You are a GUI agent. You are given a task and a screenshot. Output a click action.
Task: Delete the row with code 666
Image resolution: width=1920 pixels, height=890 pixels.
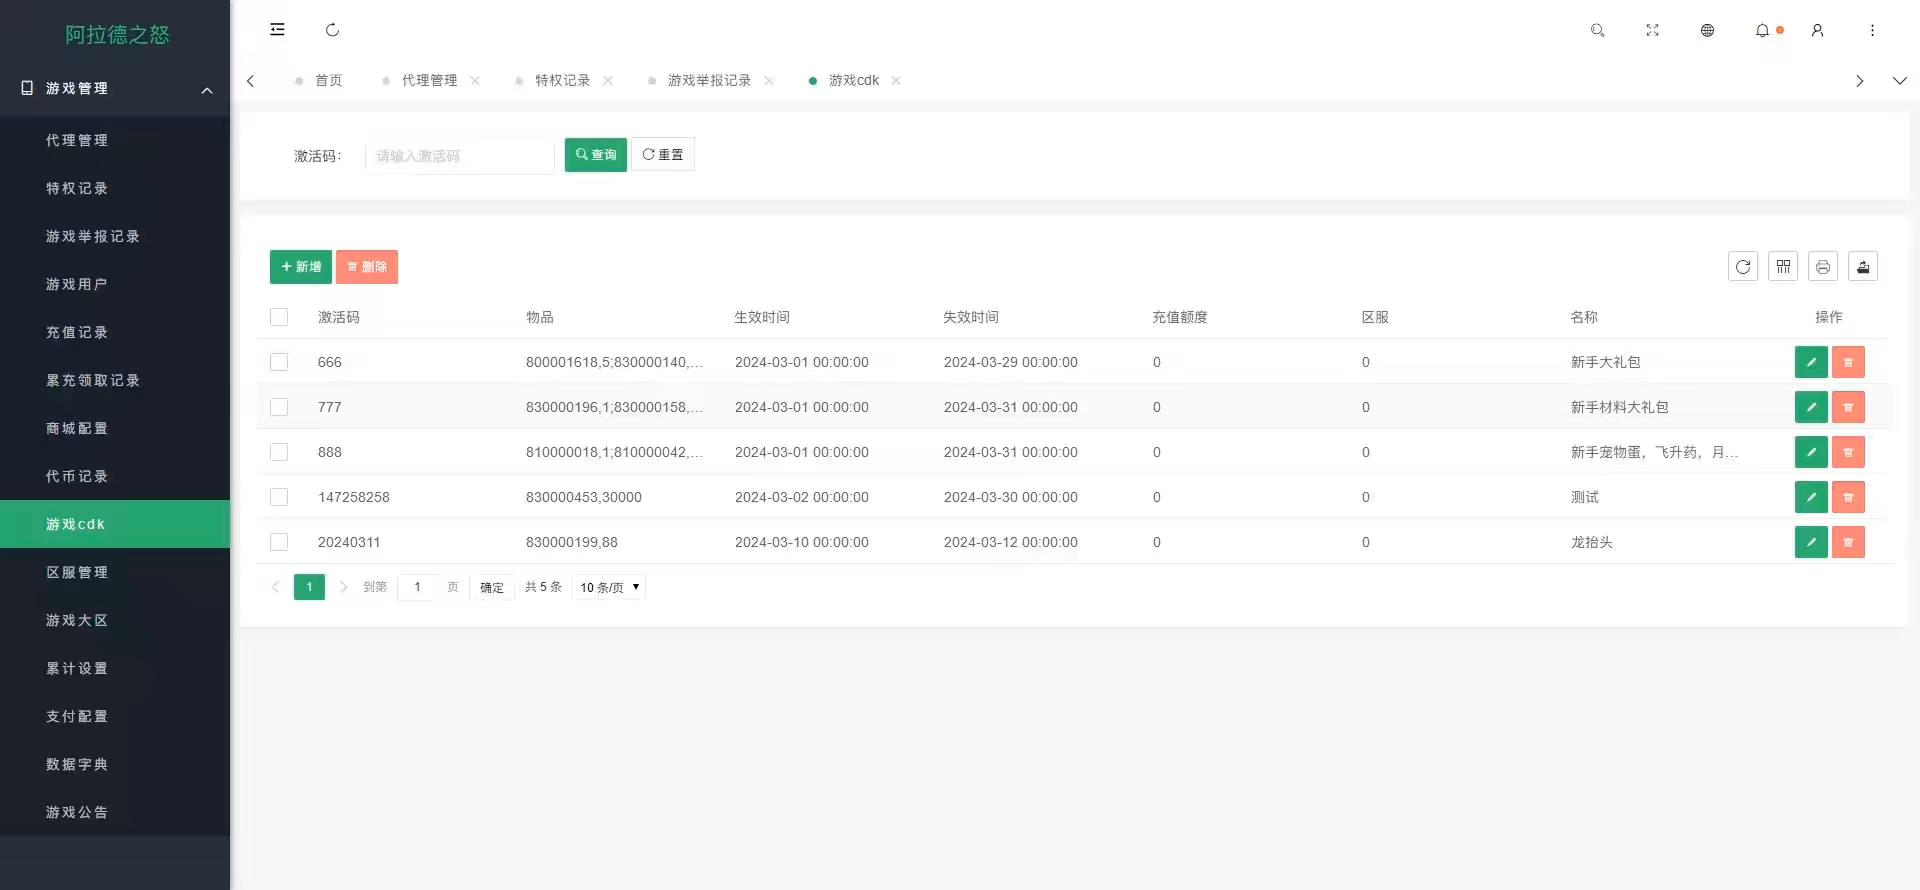1848,362
